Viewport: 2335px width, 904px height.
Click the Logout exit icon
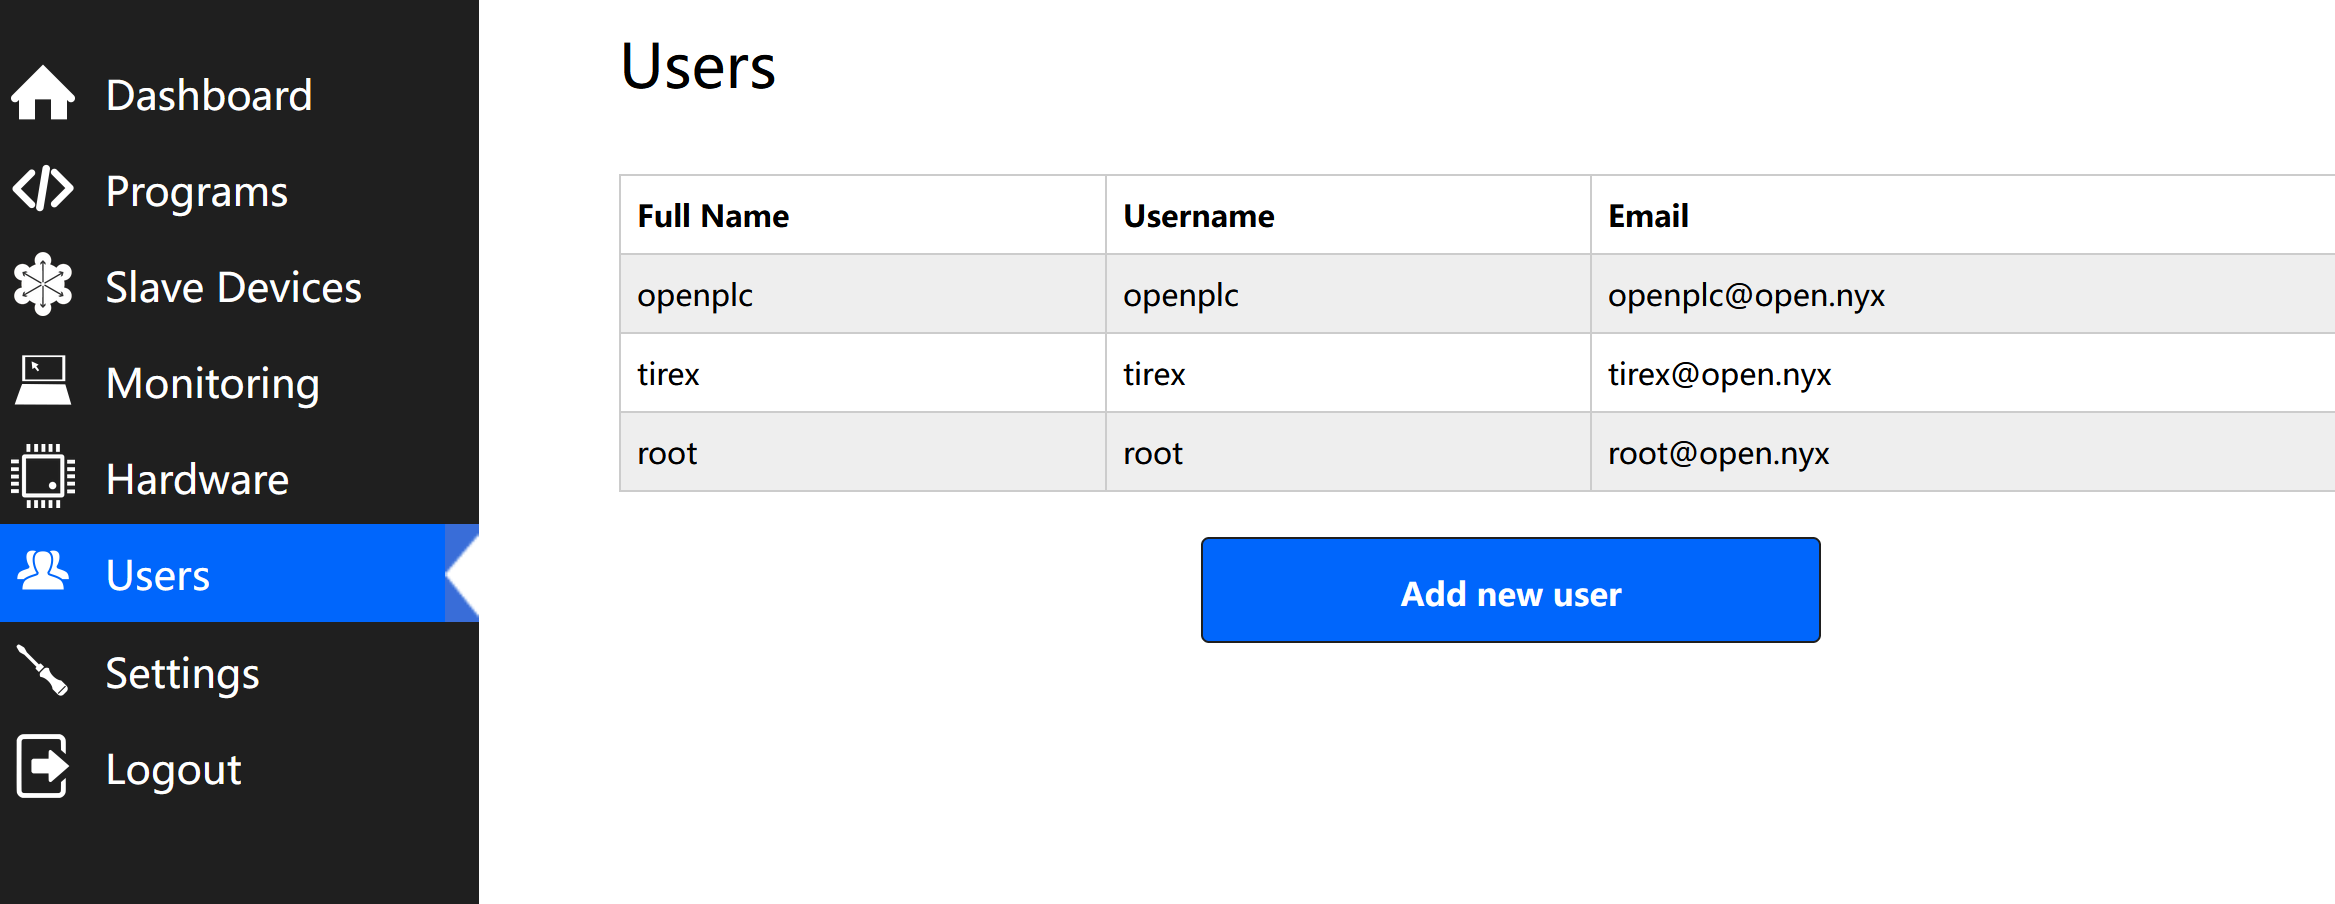pyautogui.click(x=43, y=766)
